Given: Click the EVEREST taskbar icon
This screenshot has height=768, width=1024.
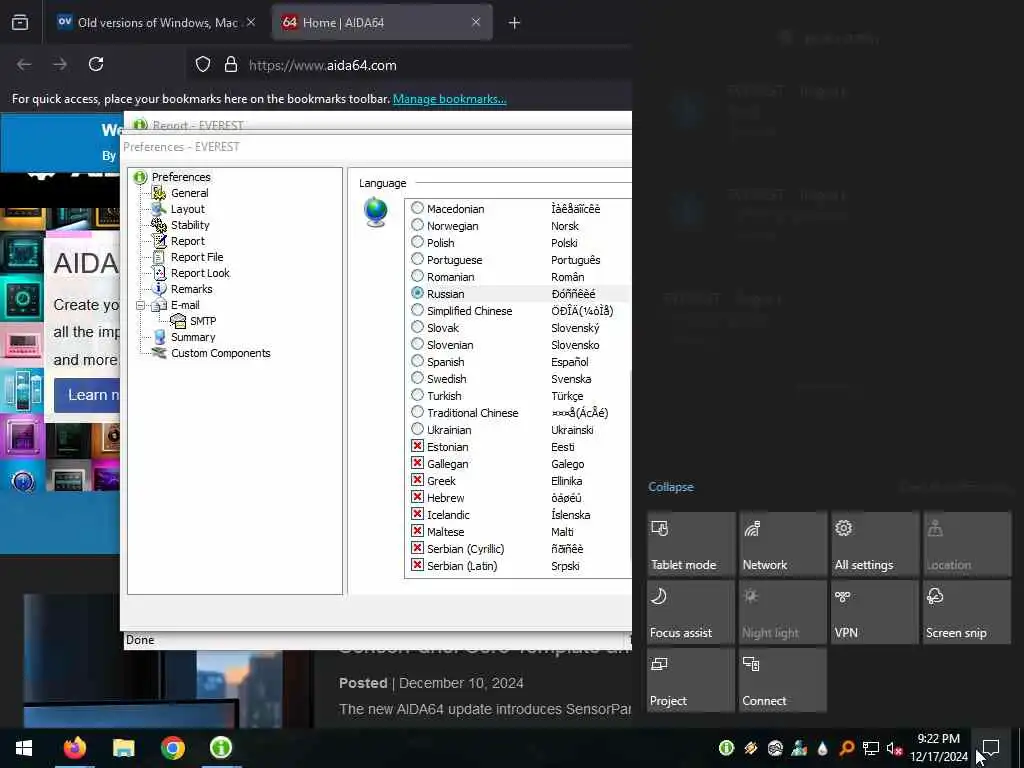Looking at the screenshot, I should click(x=221, y=748).
